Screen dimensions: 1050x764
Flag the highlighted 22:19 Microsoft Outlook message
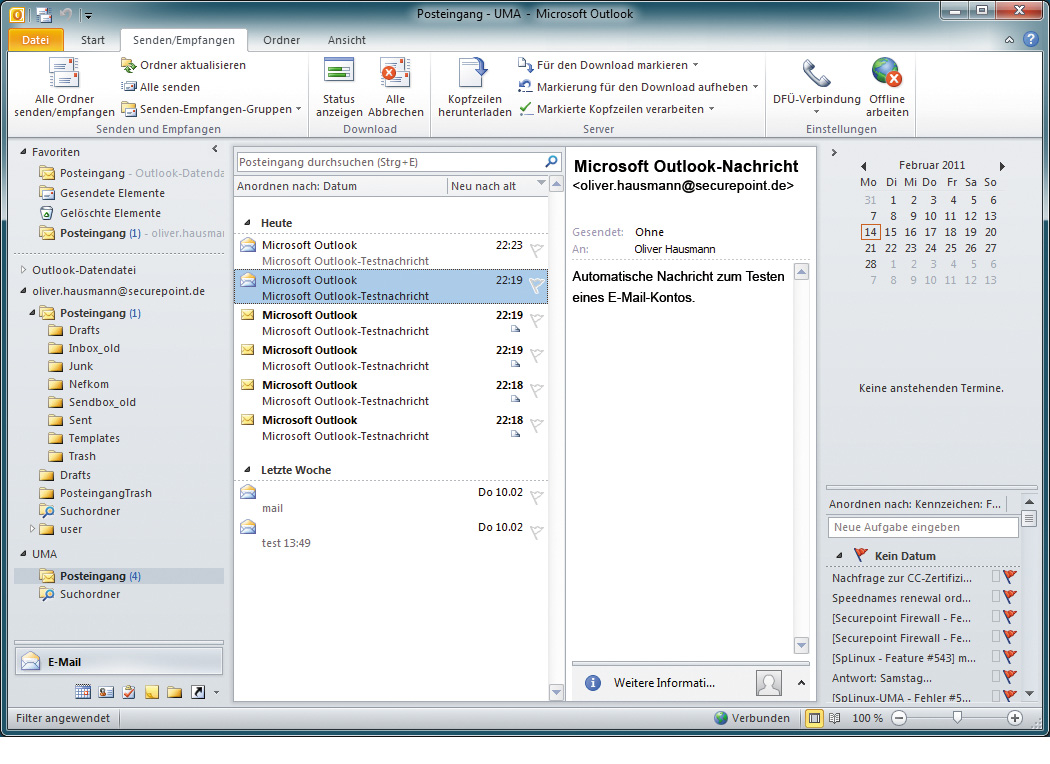(536, 285)
